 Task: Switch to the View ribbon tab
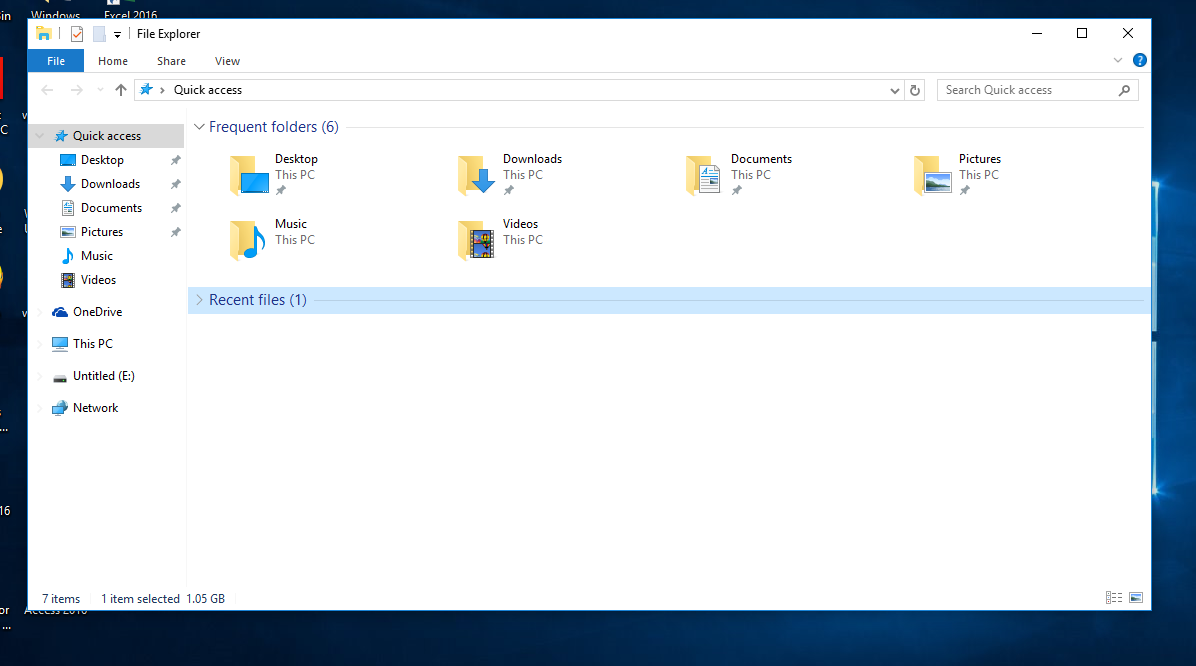tap(227, 61)
